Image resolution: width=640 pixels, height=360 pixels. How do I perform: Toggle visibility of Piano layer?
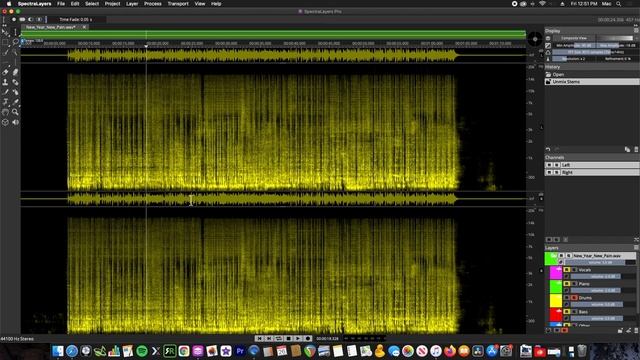(x=567, y=284)
